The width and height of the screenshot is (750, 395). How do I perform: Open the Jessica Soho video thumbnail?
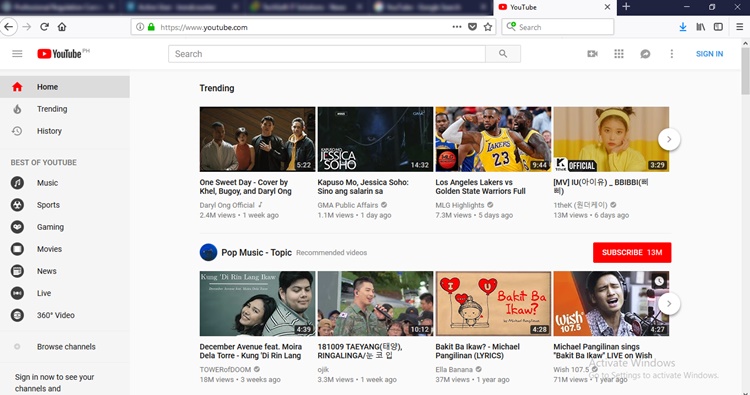click(375, 139)
